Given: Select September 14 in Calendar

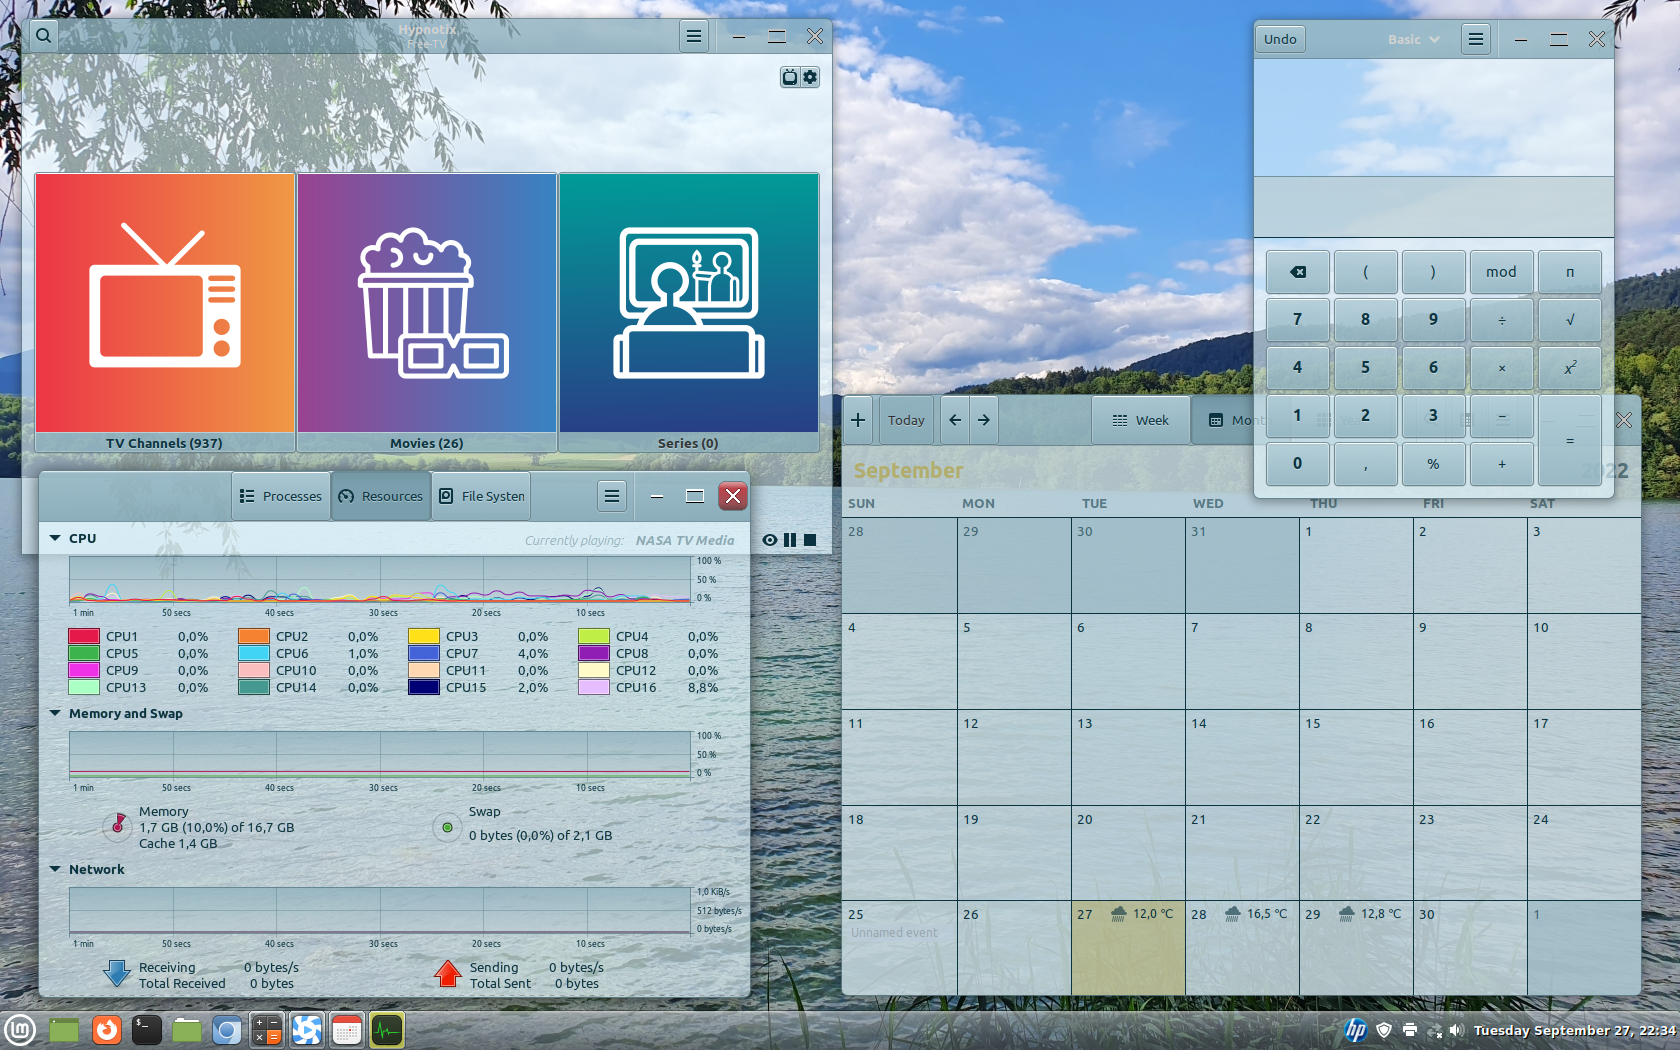Looking at the screenshot, I should point(1242,757).
